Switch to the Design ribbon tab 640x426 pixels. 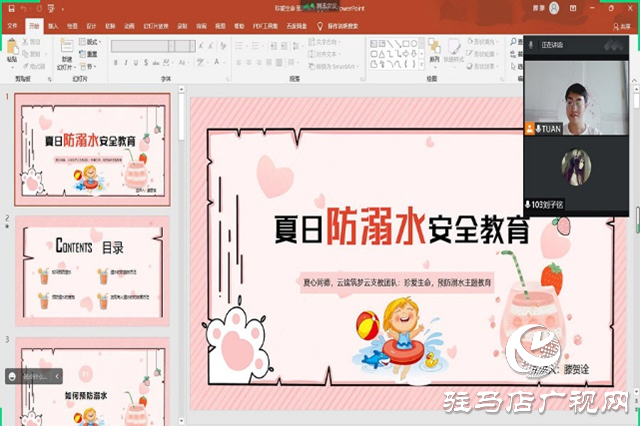coord(91,25)
